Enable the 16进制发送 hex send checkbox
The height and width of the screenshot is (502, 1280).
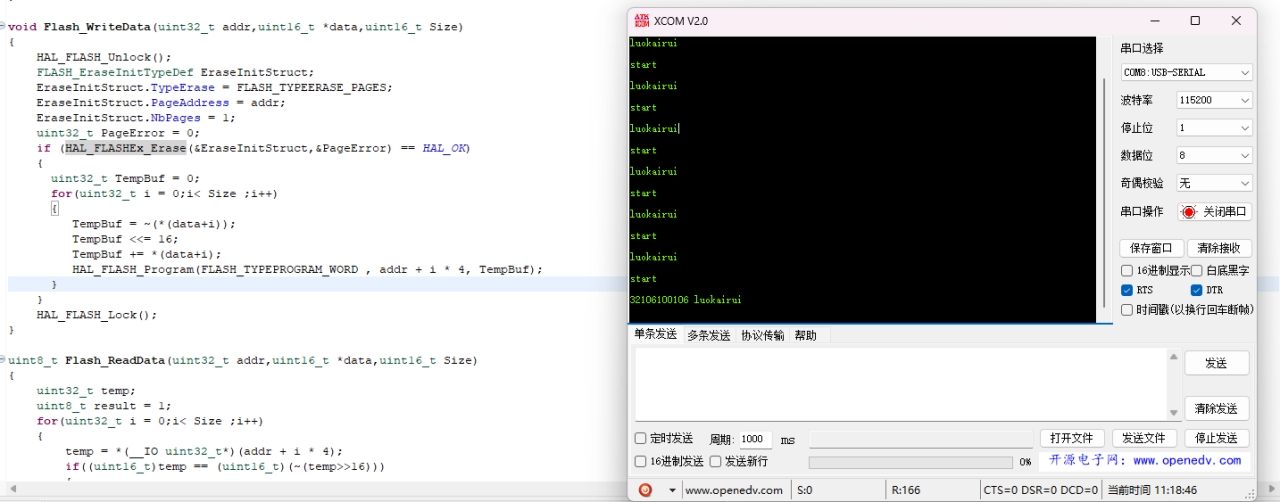tap(641, 461)
